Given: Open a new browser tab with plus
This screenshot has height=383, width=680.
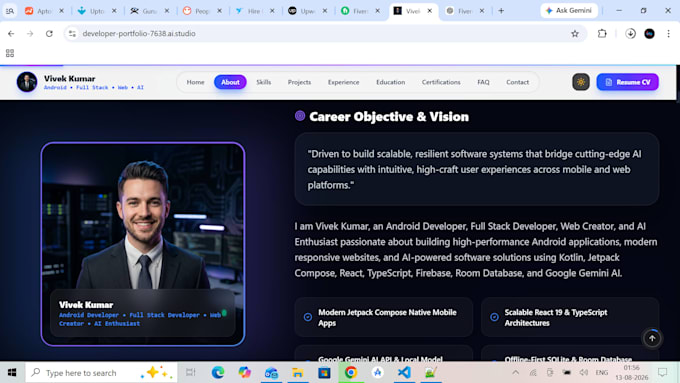Looking at the screenshot, I should pos(501,11).
